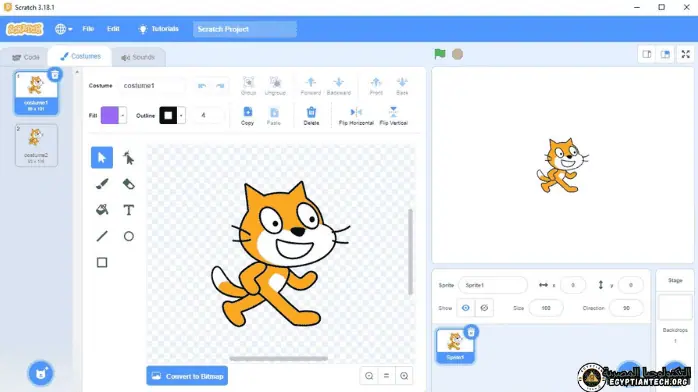Zoom out of the costume canvas
The image size is (698, 392).
tap(369, 376)
